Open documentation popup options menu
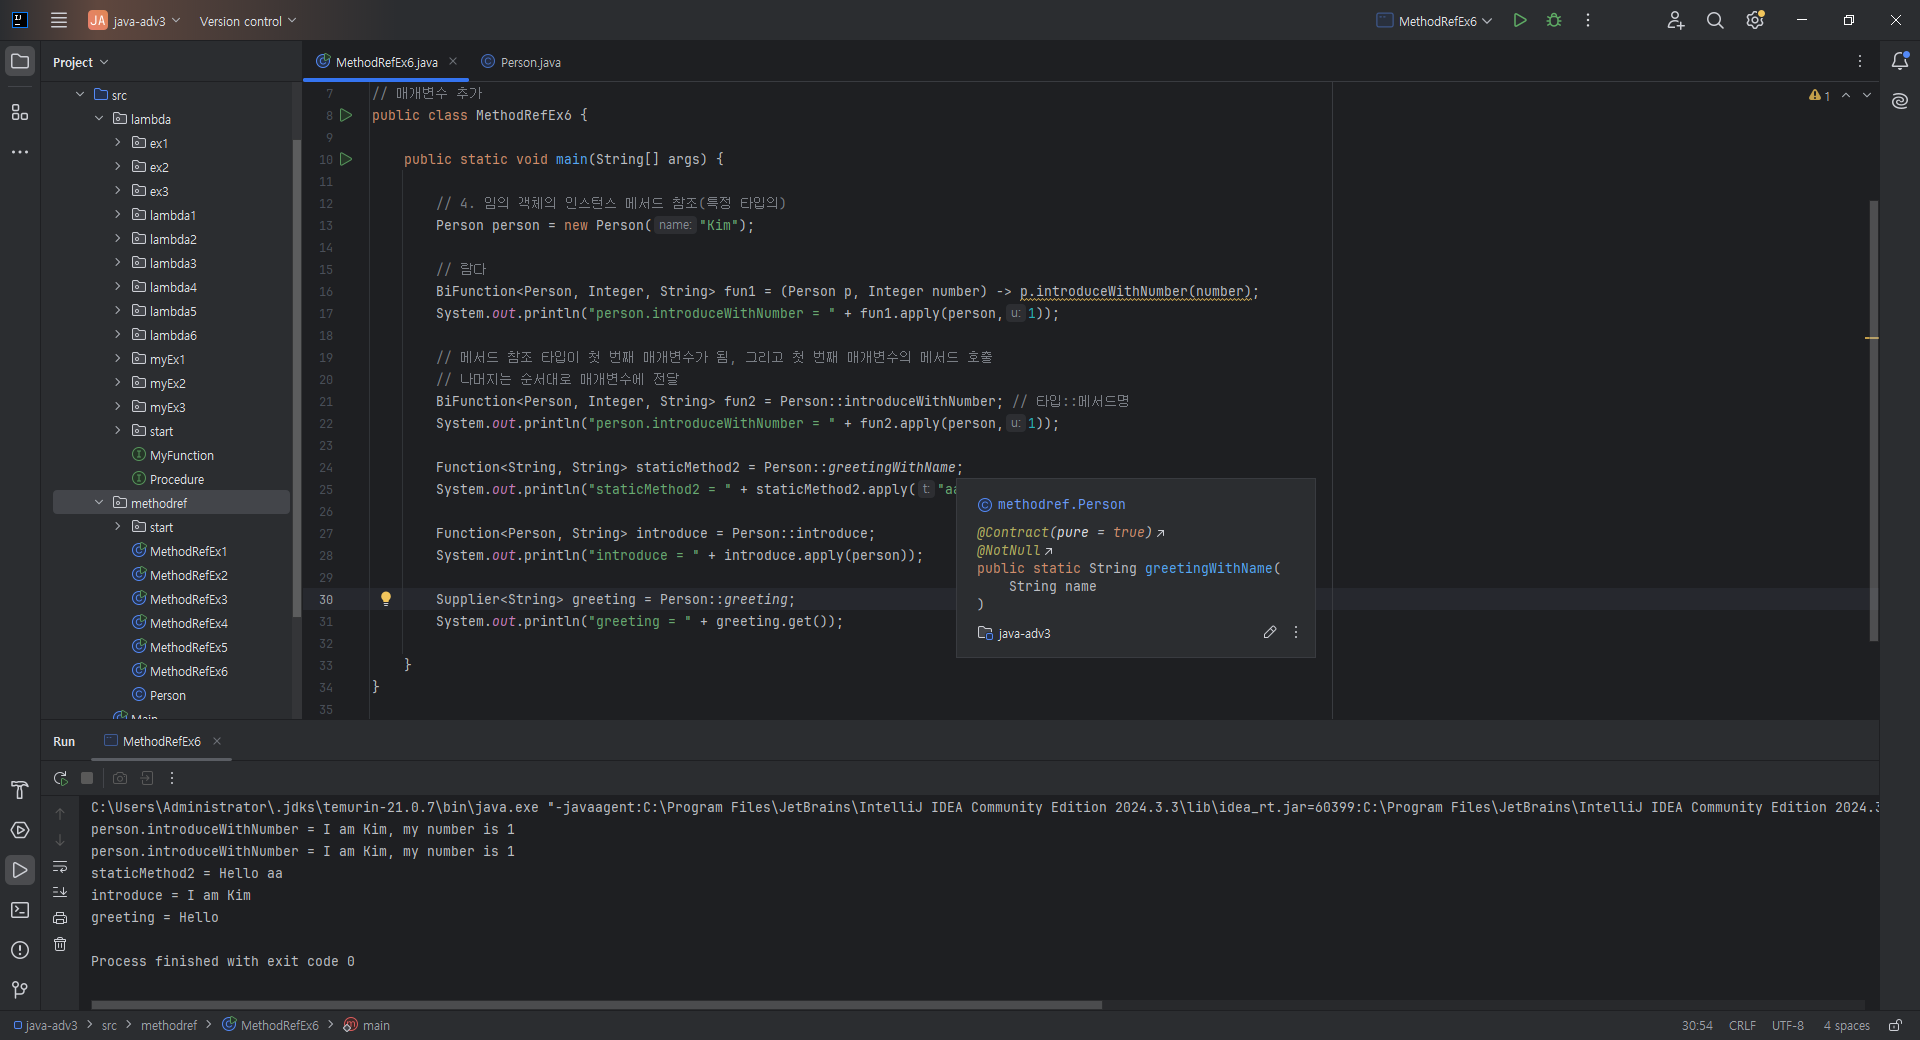 (1296, 632)
